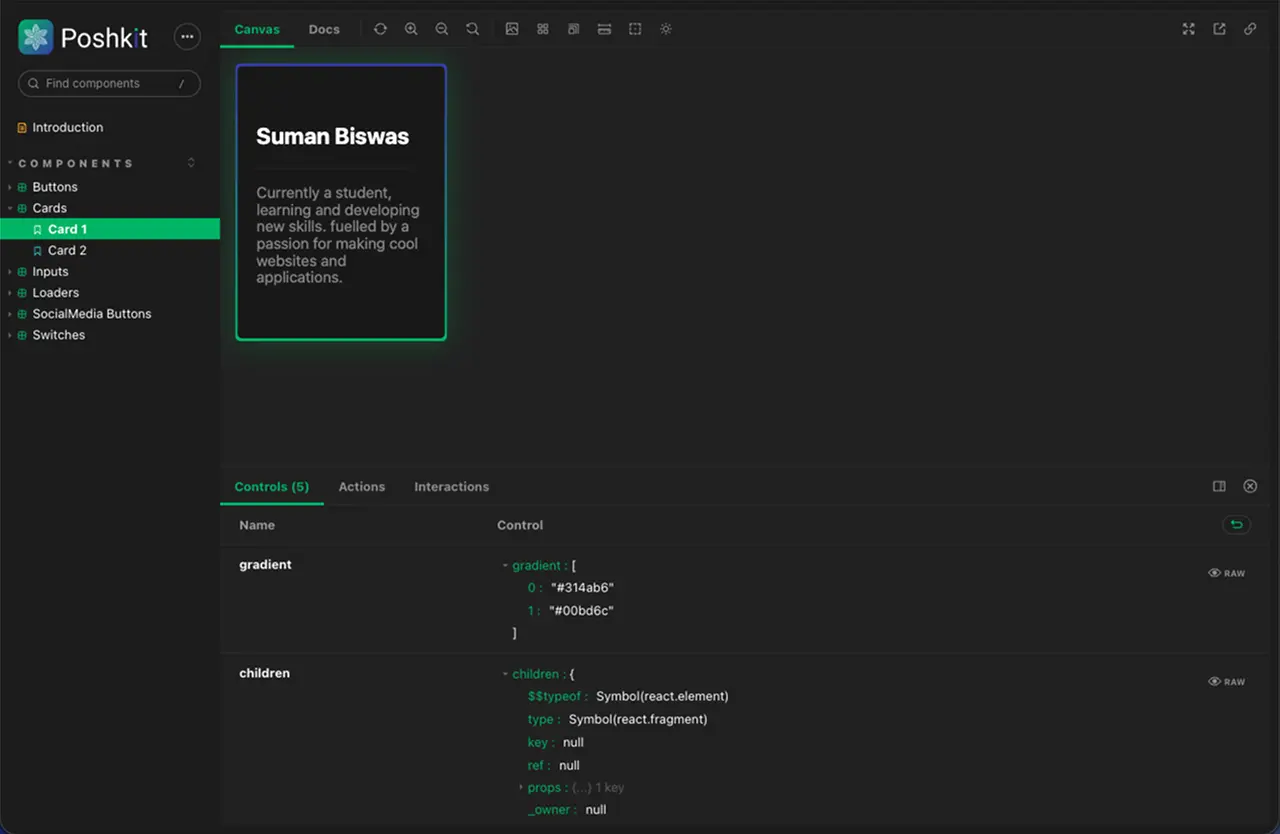Screen dimensions: 1280x834
Task: Reset controls with the undo button
Action: coord(1237,525)
